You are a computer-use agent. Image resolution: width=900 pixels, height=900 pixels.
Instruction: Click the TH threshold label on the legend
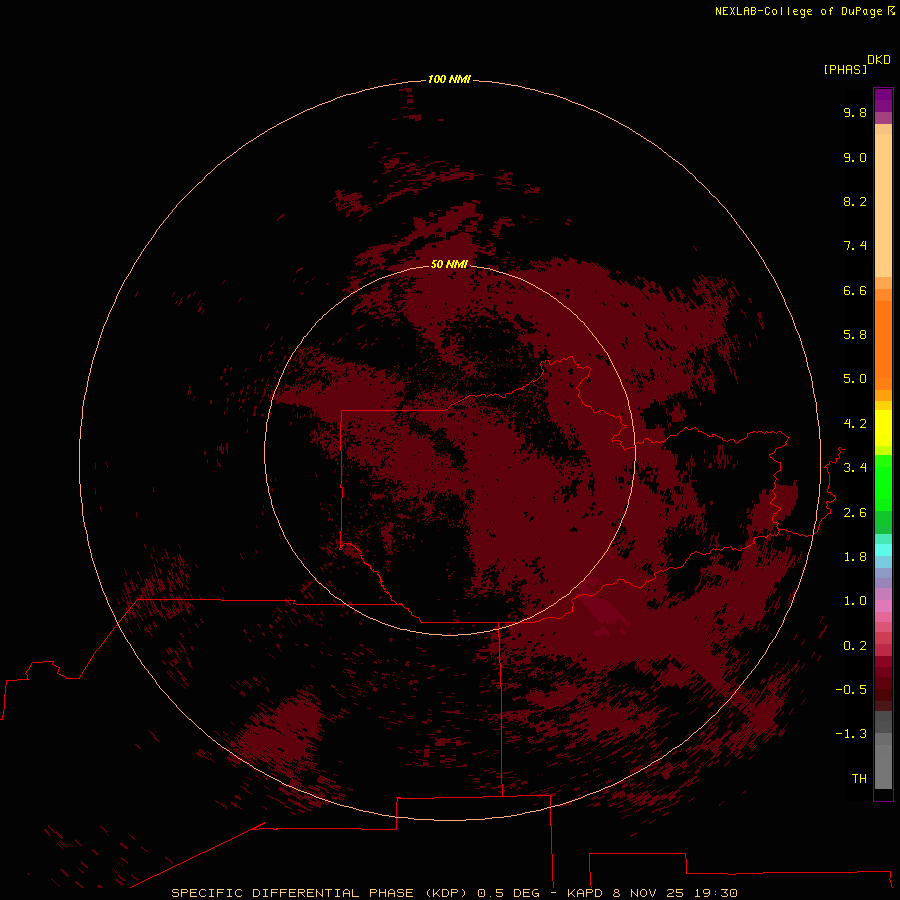click(859, 779)
